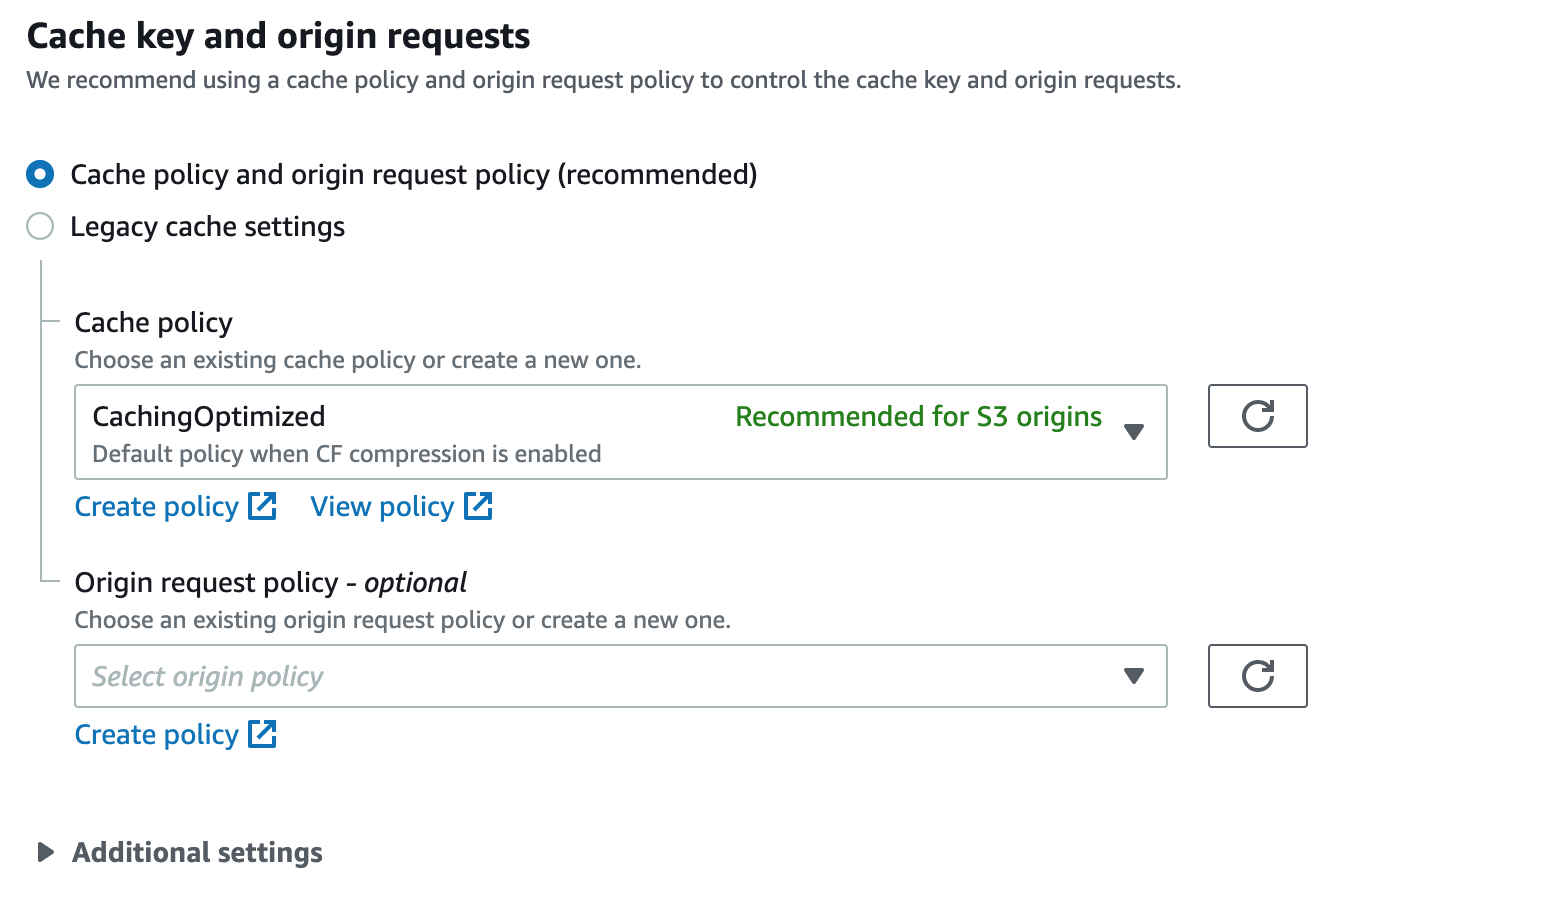The width and height of the screenshot is (1568, 904).
Task: Refresh the cache policy list
Action: click(1257, 416)
